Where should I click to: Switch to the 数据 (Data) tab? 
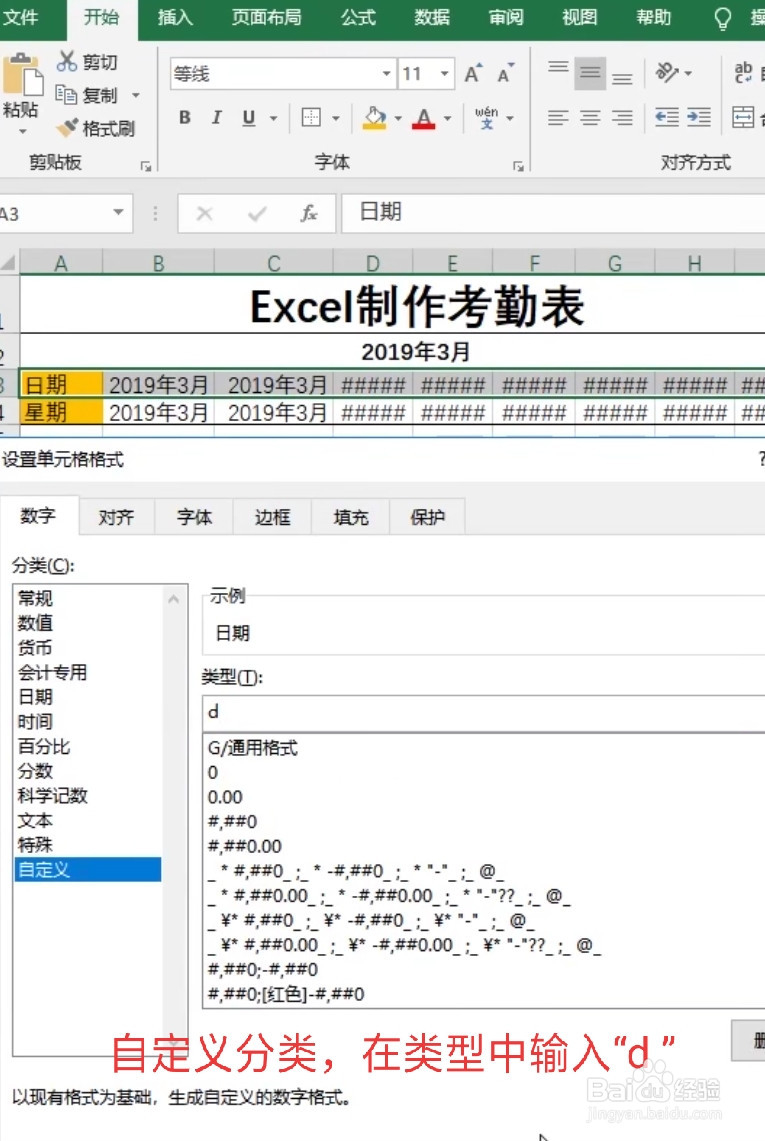pos(432,17)
